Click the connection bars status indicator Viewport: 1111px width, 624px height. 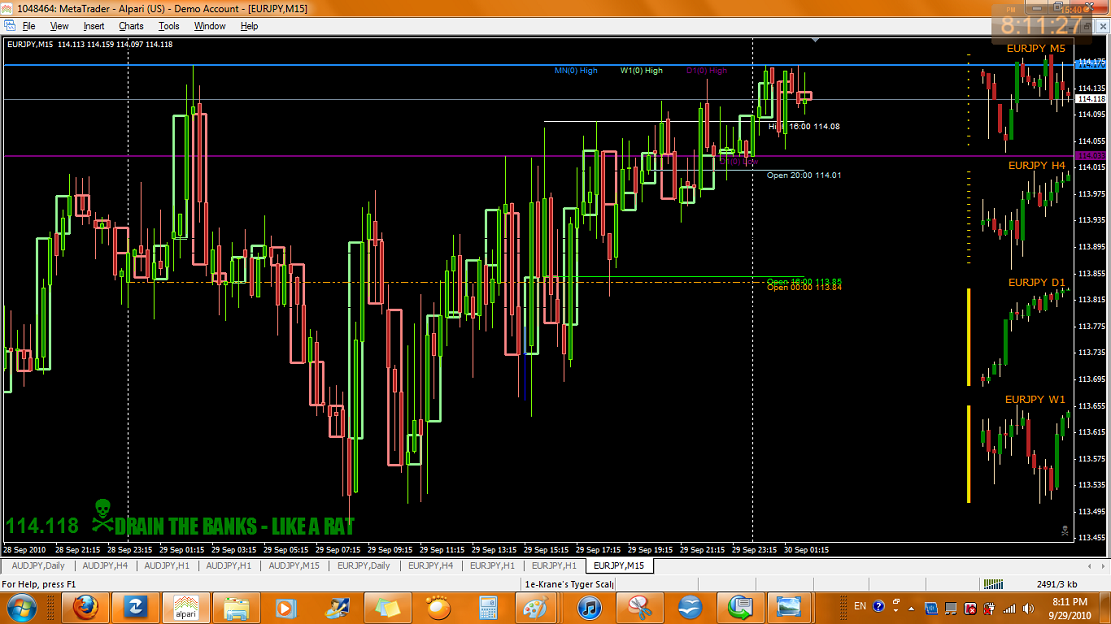click(x=993, y=584)
